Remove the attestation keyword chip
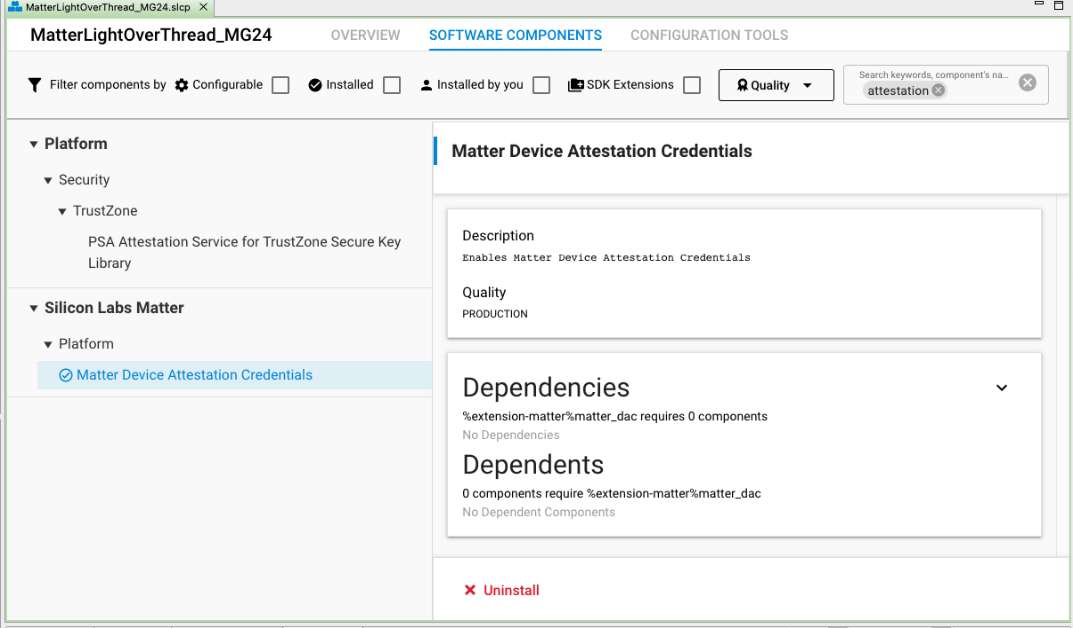Image resolution: width=1073 pixels, height=628 pixels. click(938, 90)
